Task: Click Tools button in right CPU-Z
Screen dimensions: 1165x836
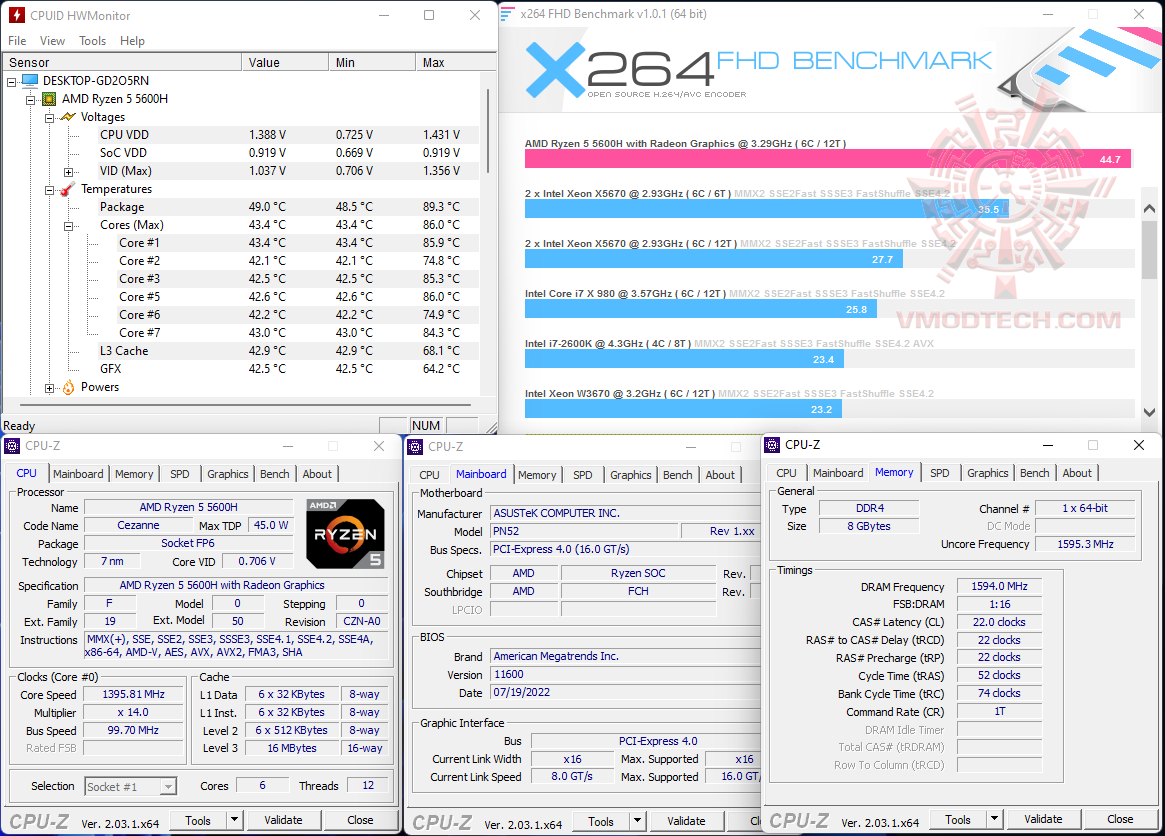Action: click(958, 819)
